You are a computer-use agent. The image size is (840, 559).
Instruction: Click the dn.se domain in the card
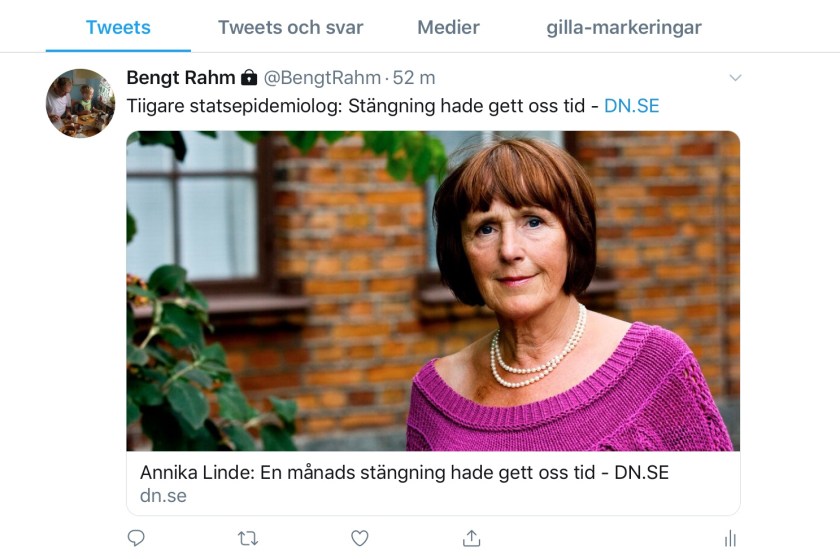(163, 495)
